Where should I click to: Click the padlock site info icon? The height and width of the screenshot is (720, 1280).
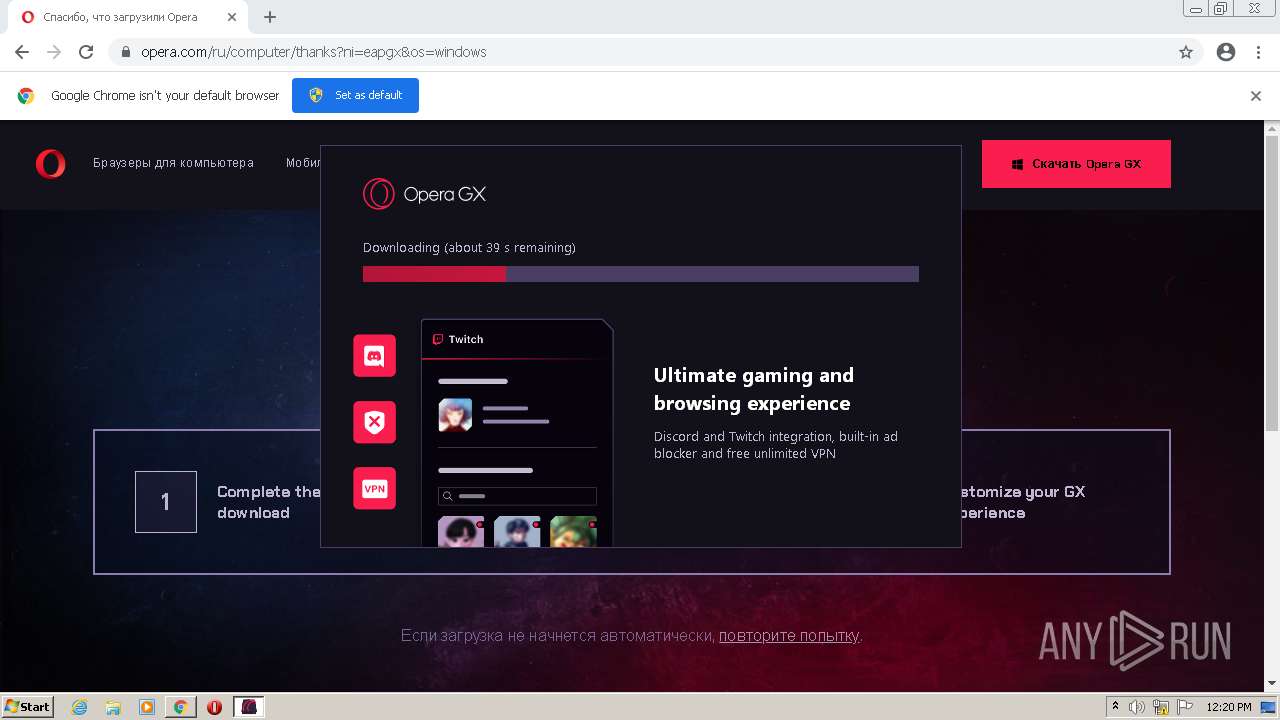coord(126,52)
